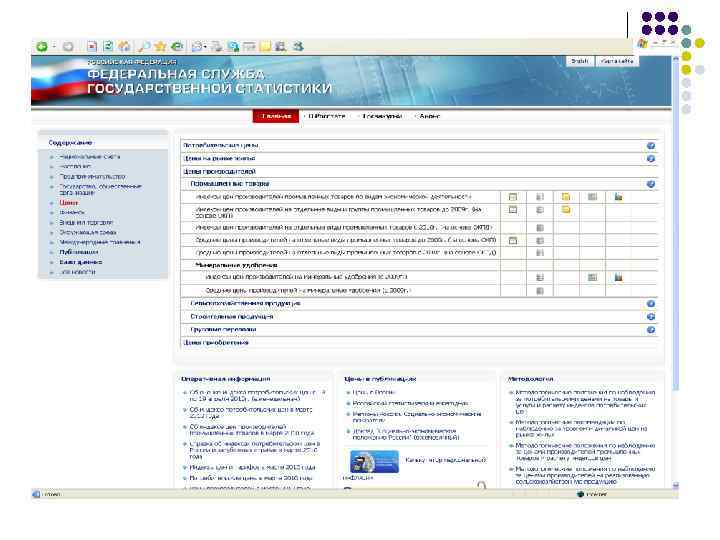Open document icon for indices по видам экономической деятельности
Viewport: 720px width, 540px height.
click(540, 197)
